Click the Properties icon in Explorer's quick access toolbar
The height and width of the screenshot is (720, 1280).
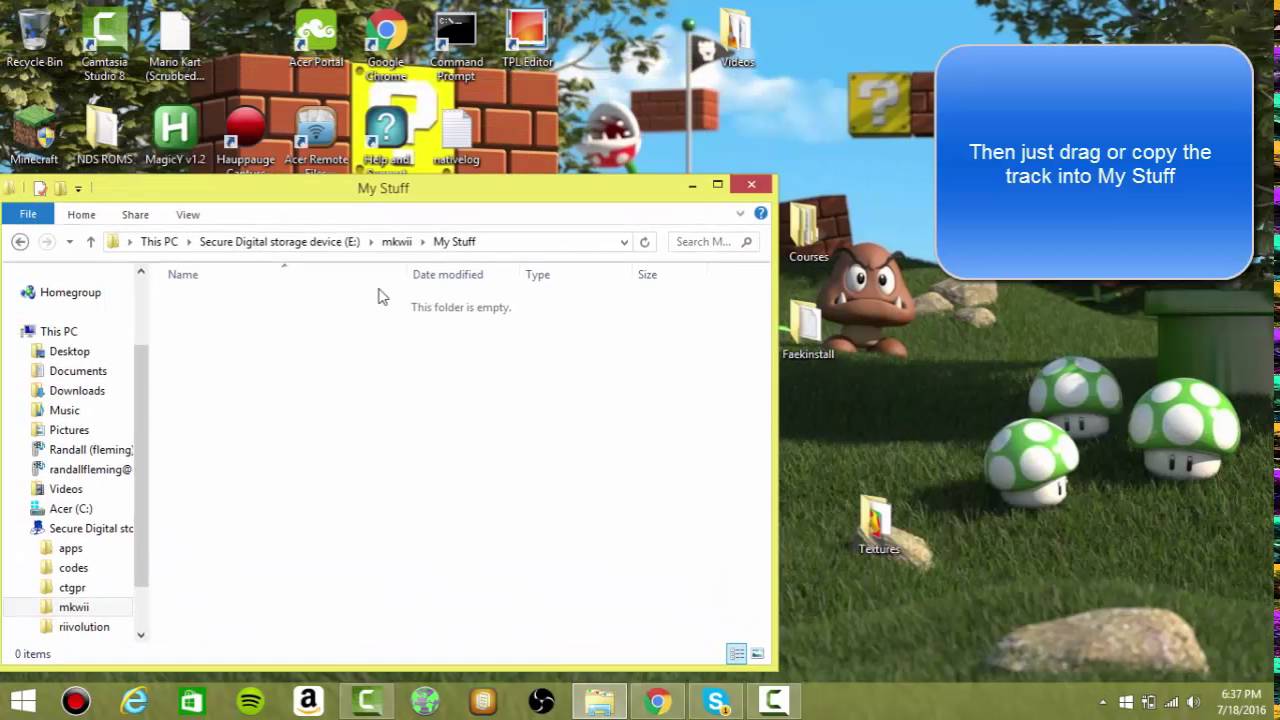(40, 188)
